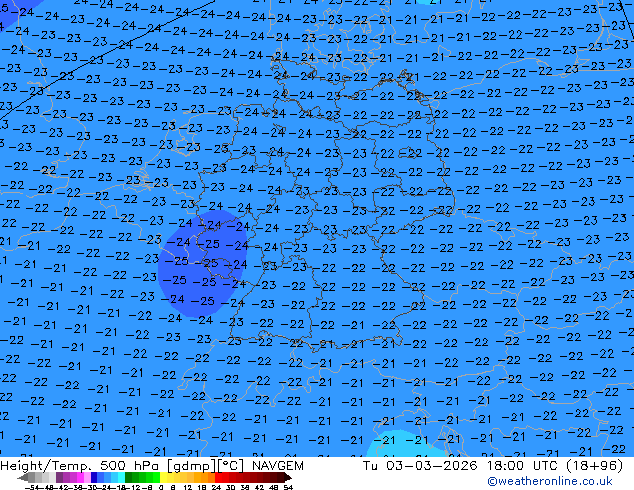Screen dimensions: 634x490
Task: Click the 54 label on the color scale
Action: pyautogui.click(x=288, y=488)
